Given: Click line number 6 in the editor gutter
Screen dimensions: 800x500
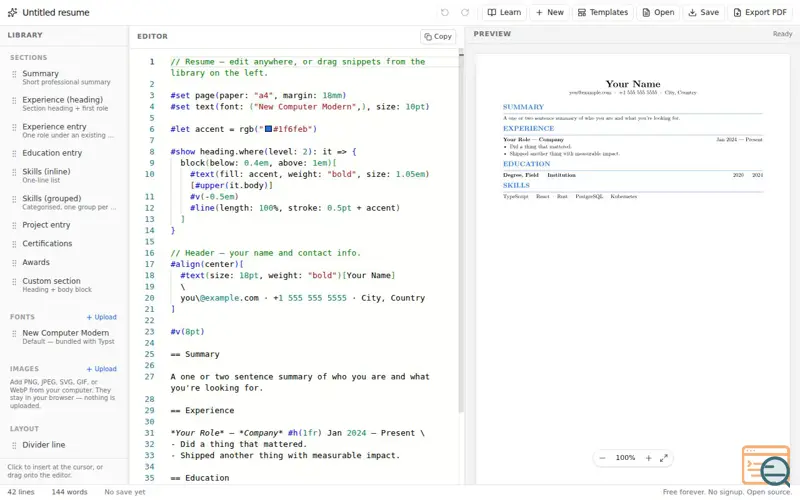Looking at the screenshot, I should click(152, 129).
